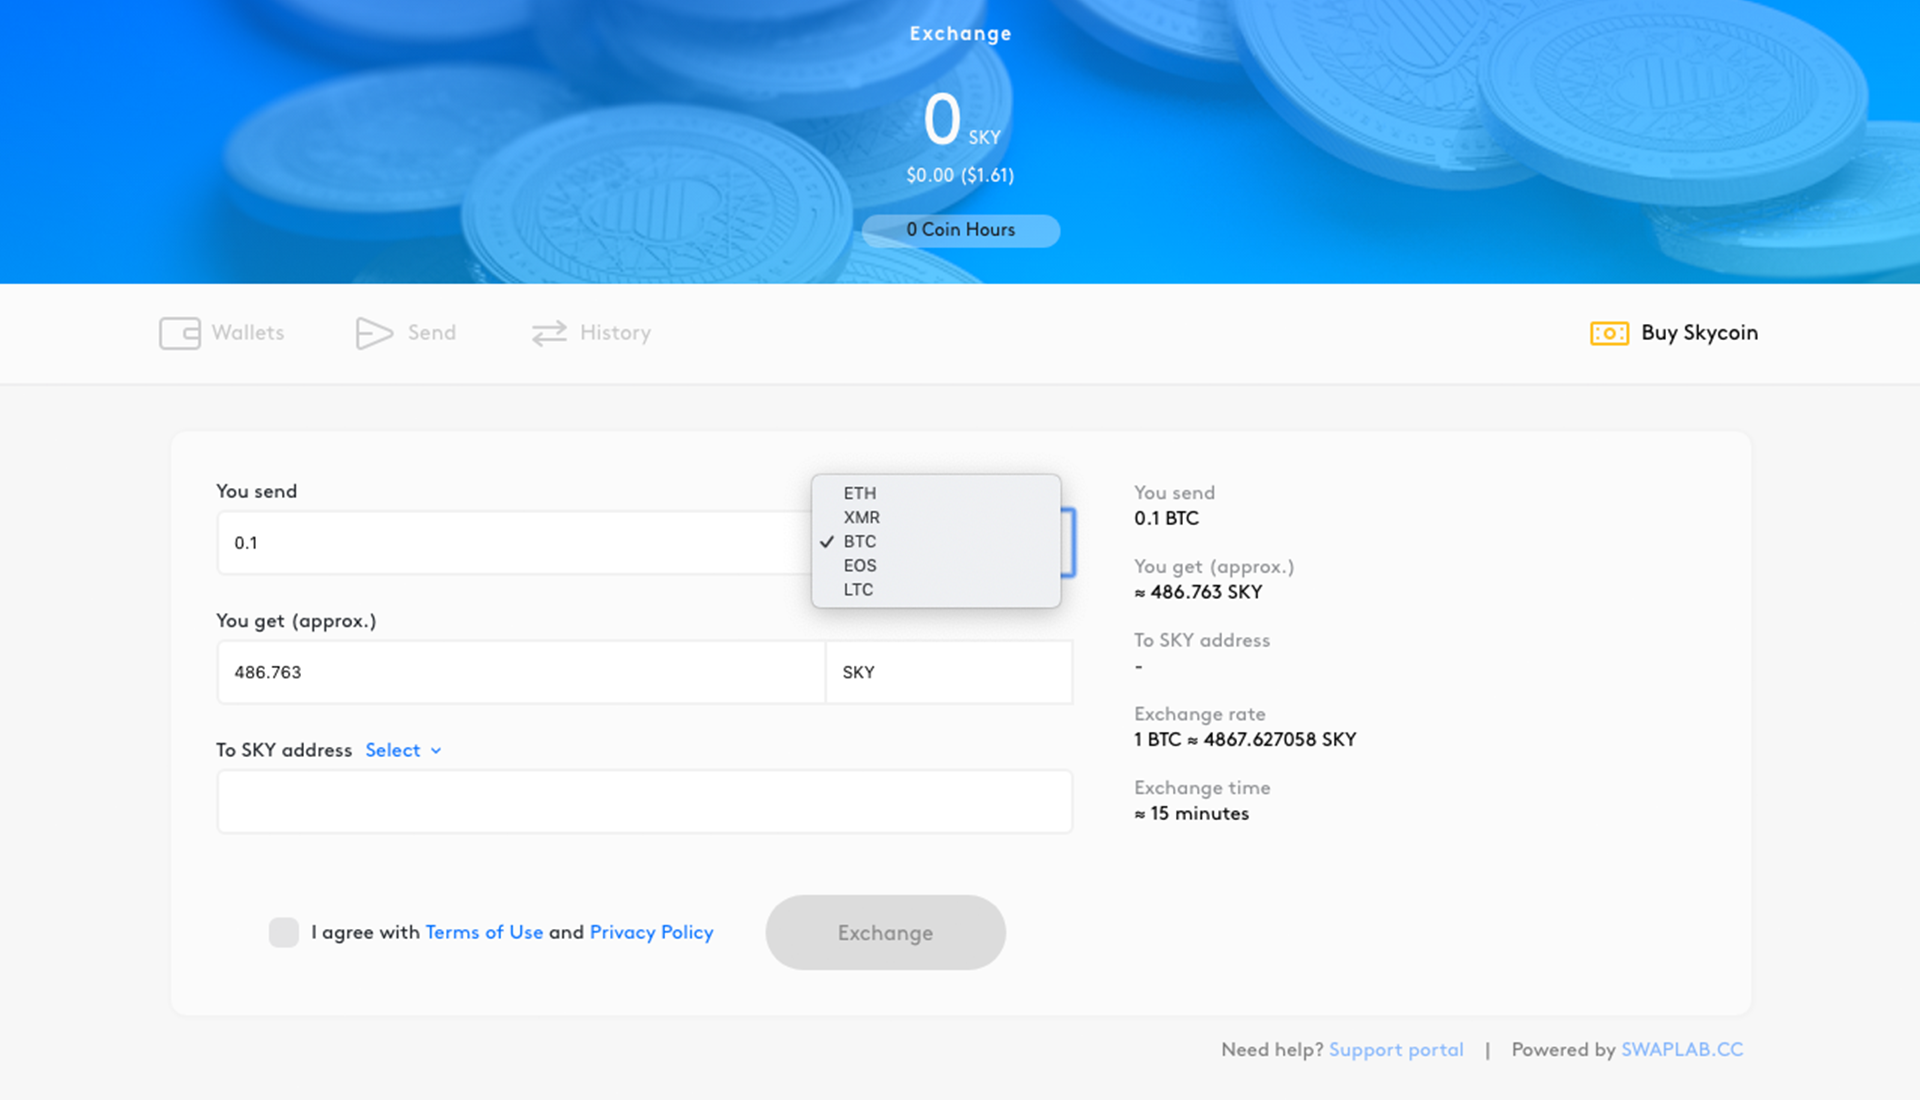Click the Support portal help link
The width and height of the screenshot is (1920, 1100).
[x=1395, y=1049]
